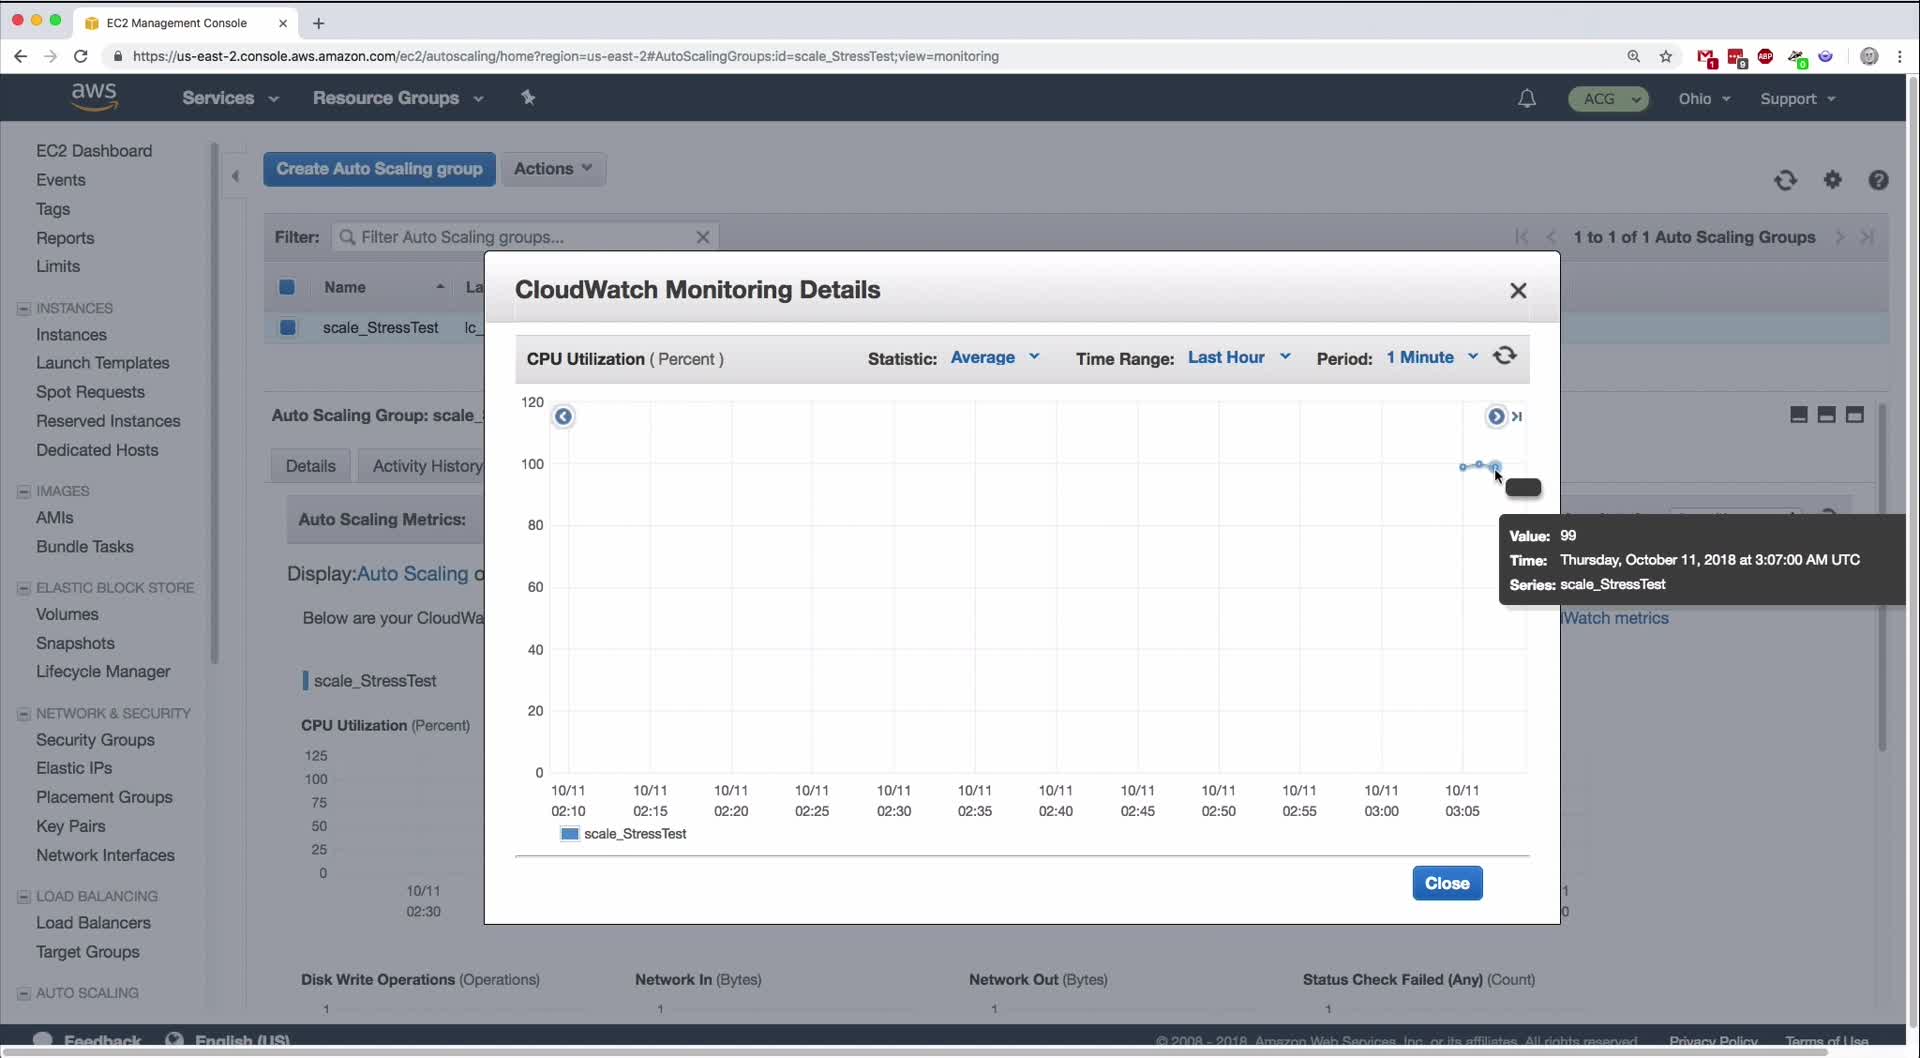Open the Time Range Last Hour dropdown
Viewport: 1920px width, 1058px height.
tap(1239, 357)
